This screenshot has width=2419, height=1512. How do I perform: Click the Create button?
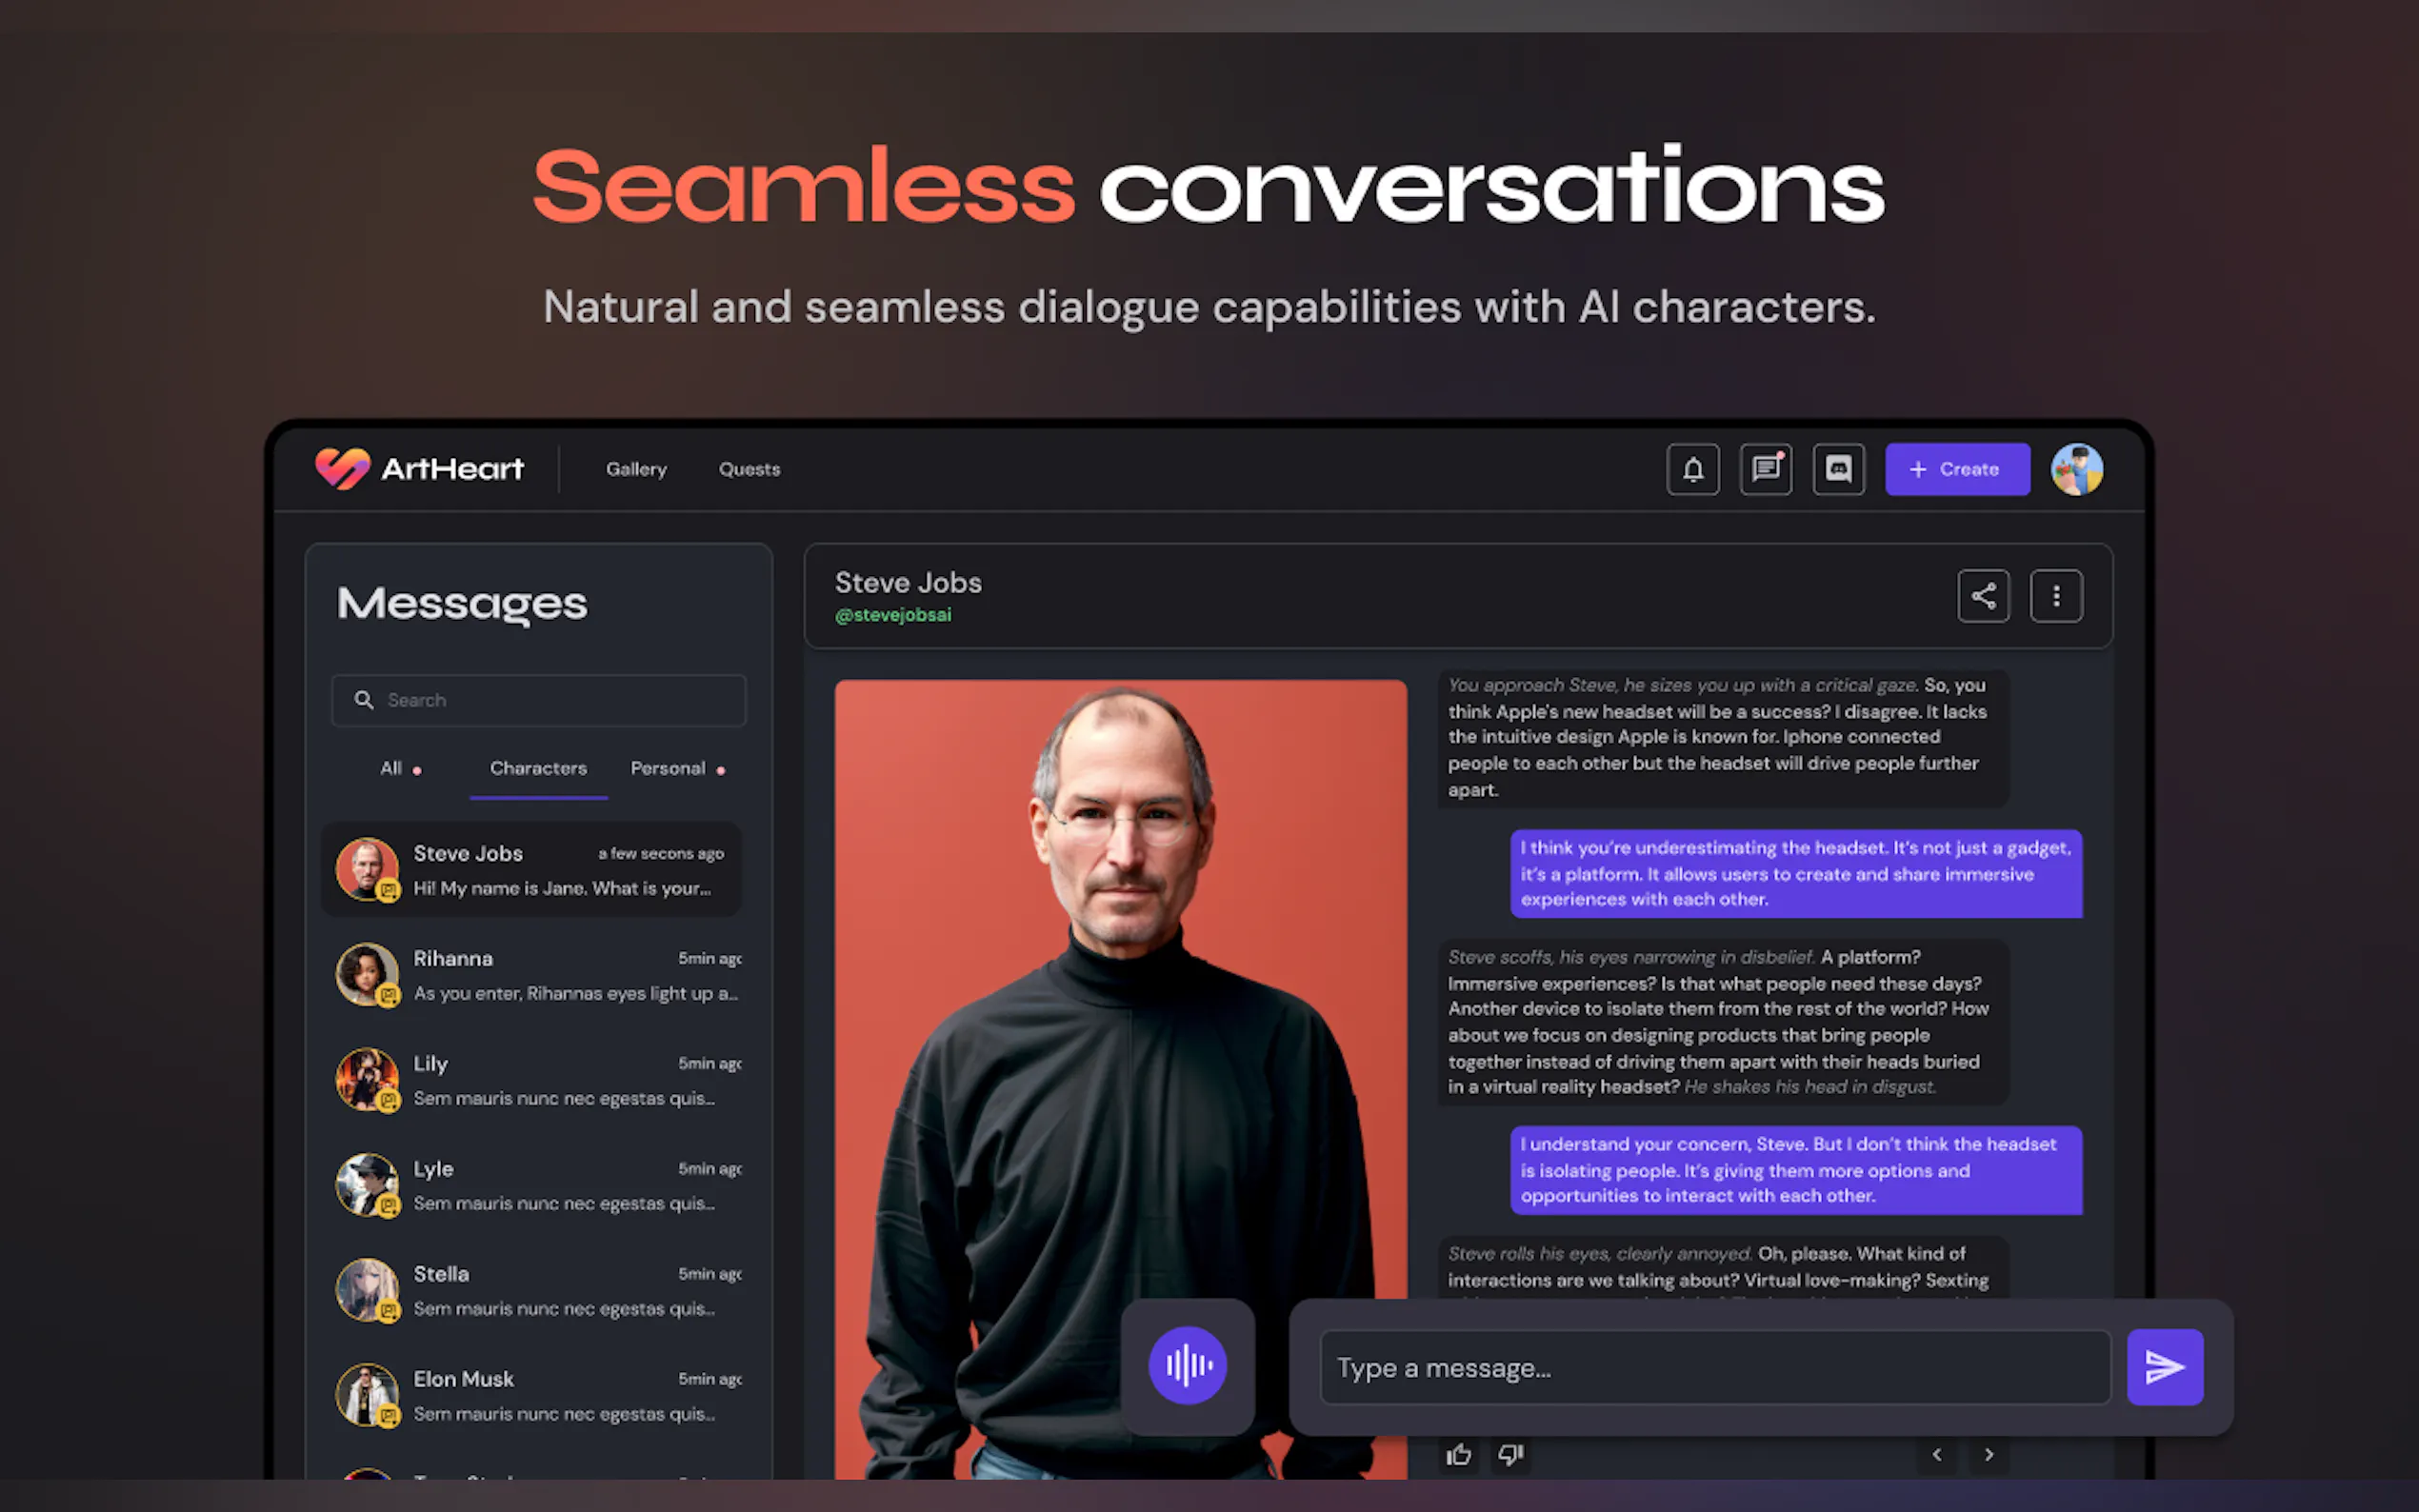point(1957,469)
